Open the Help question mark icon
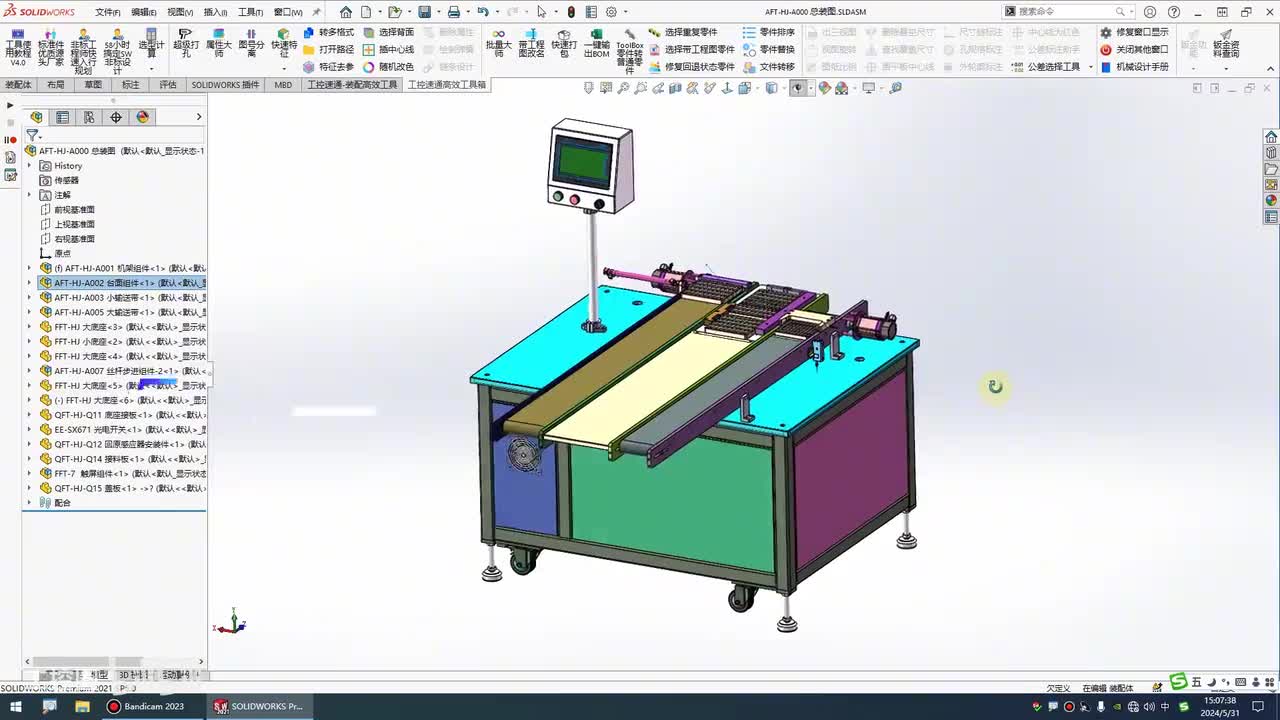Screen dimensions: 1280x720 (1176, 12)
